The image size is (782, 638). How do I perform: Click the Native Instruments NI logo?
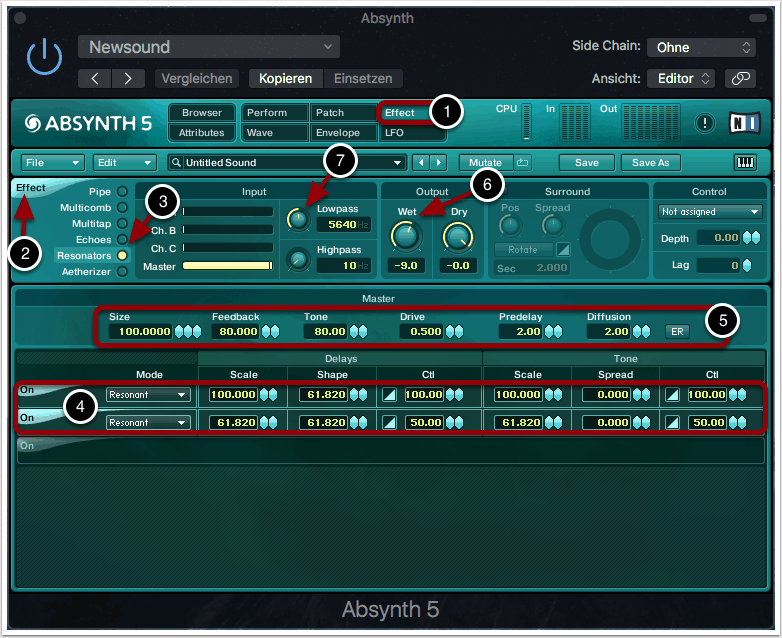coord(744,123)
